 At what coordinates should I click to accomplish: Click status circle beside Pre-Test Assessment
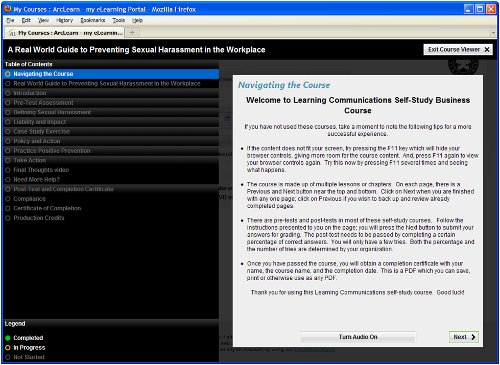coord(8,103)
